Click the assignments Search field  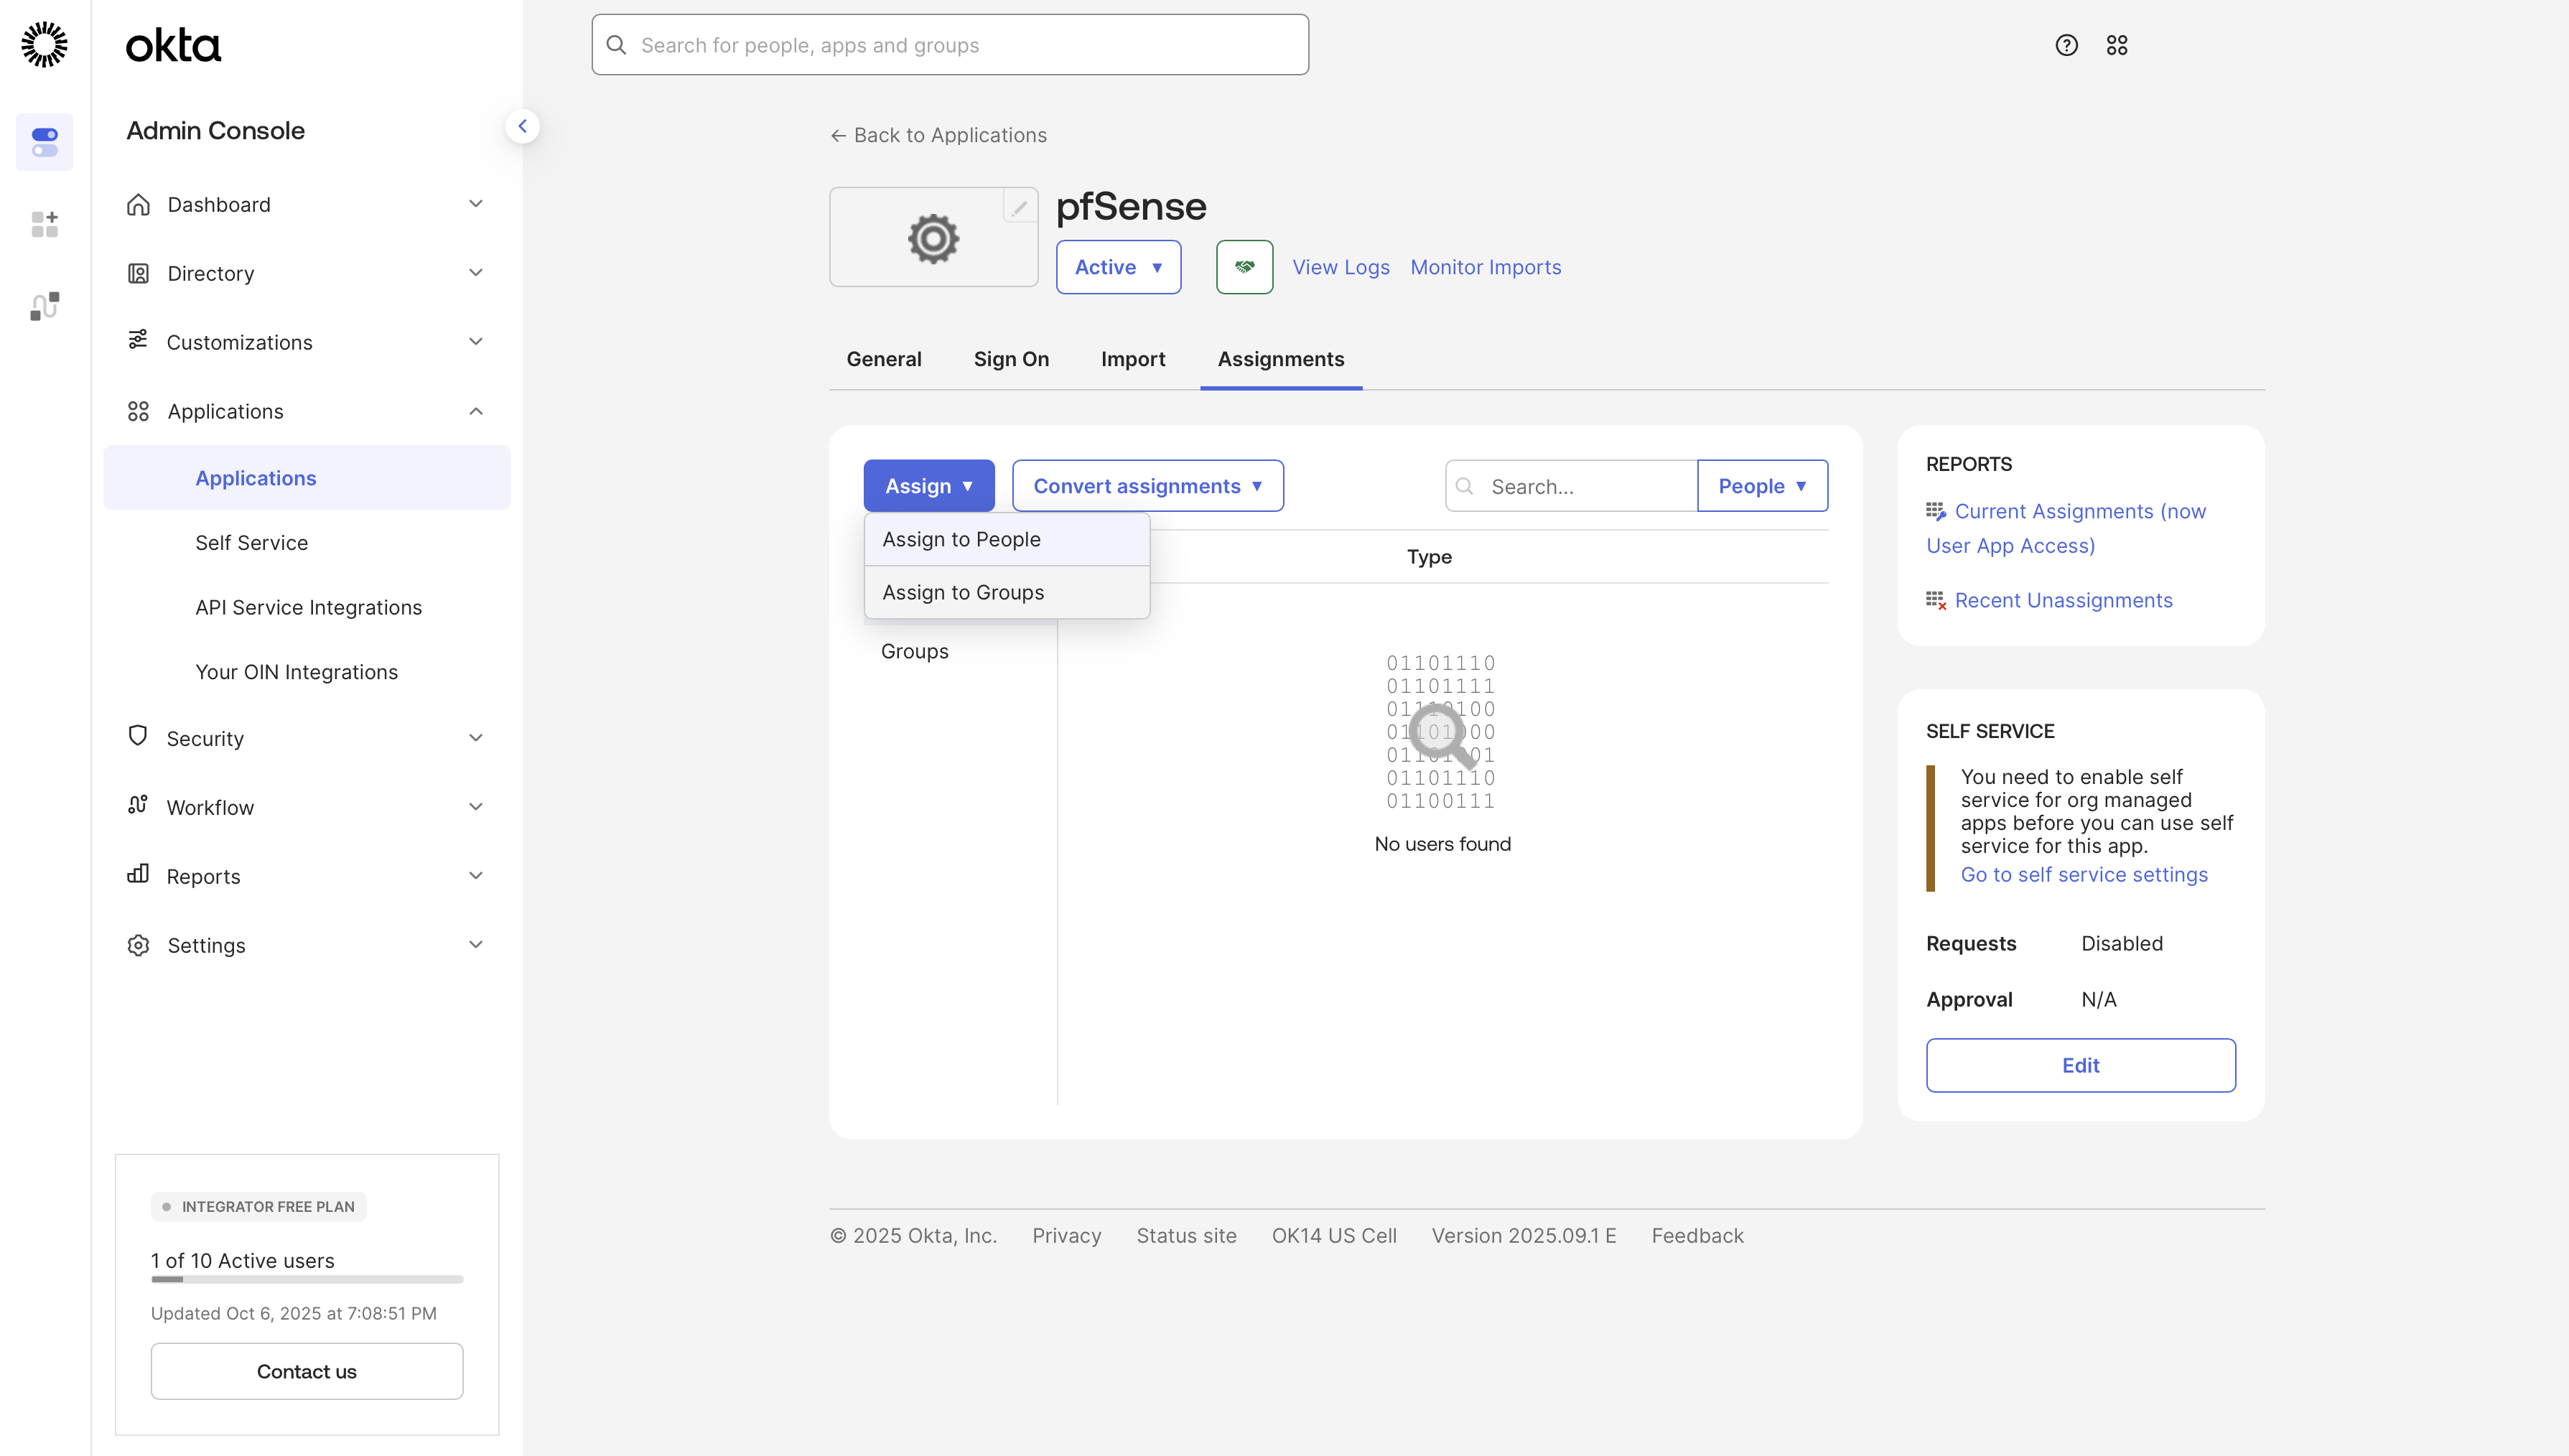[x=1569, y=486]
